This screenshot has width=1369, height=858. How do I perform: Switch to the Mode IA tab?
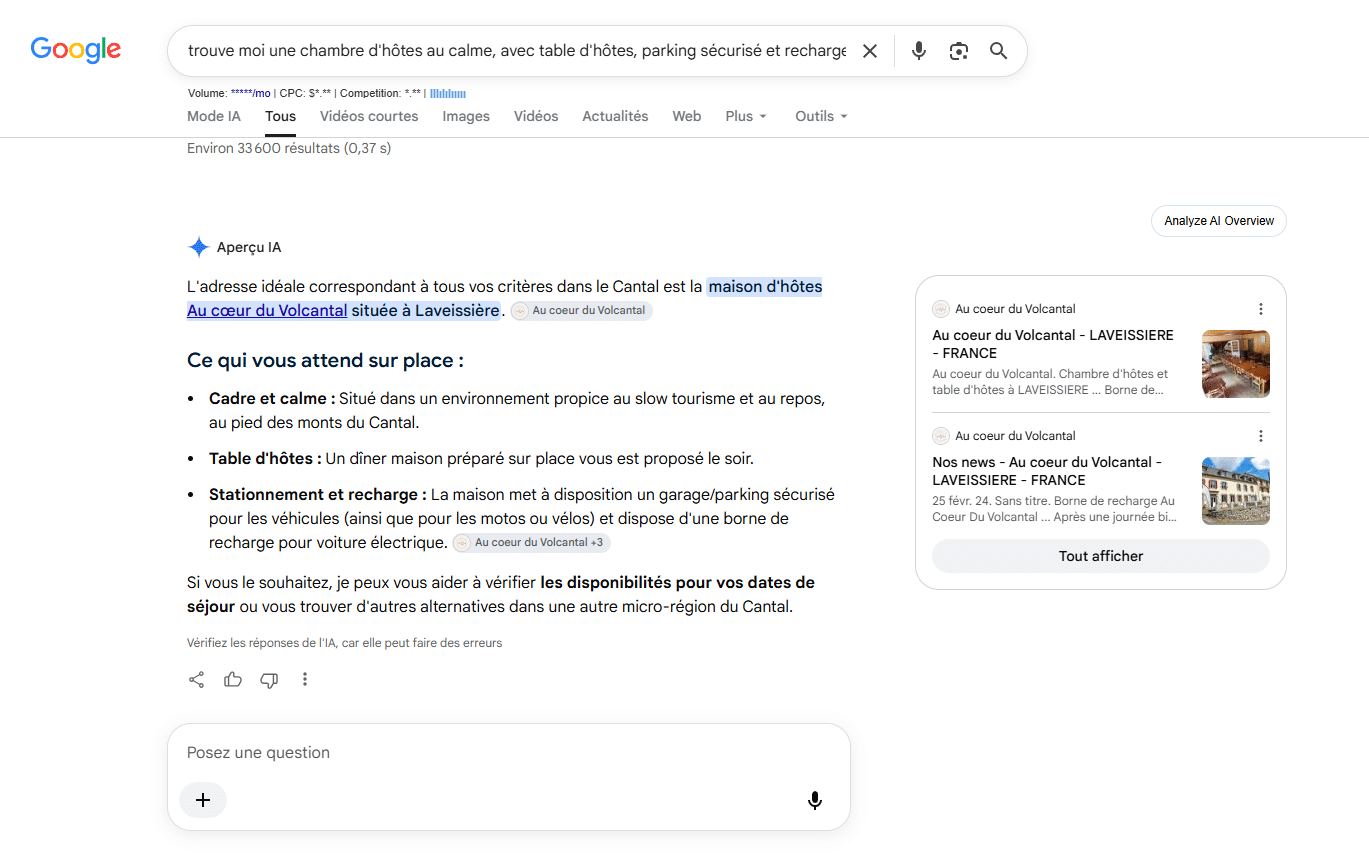point(214,116)
